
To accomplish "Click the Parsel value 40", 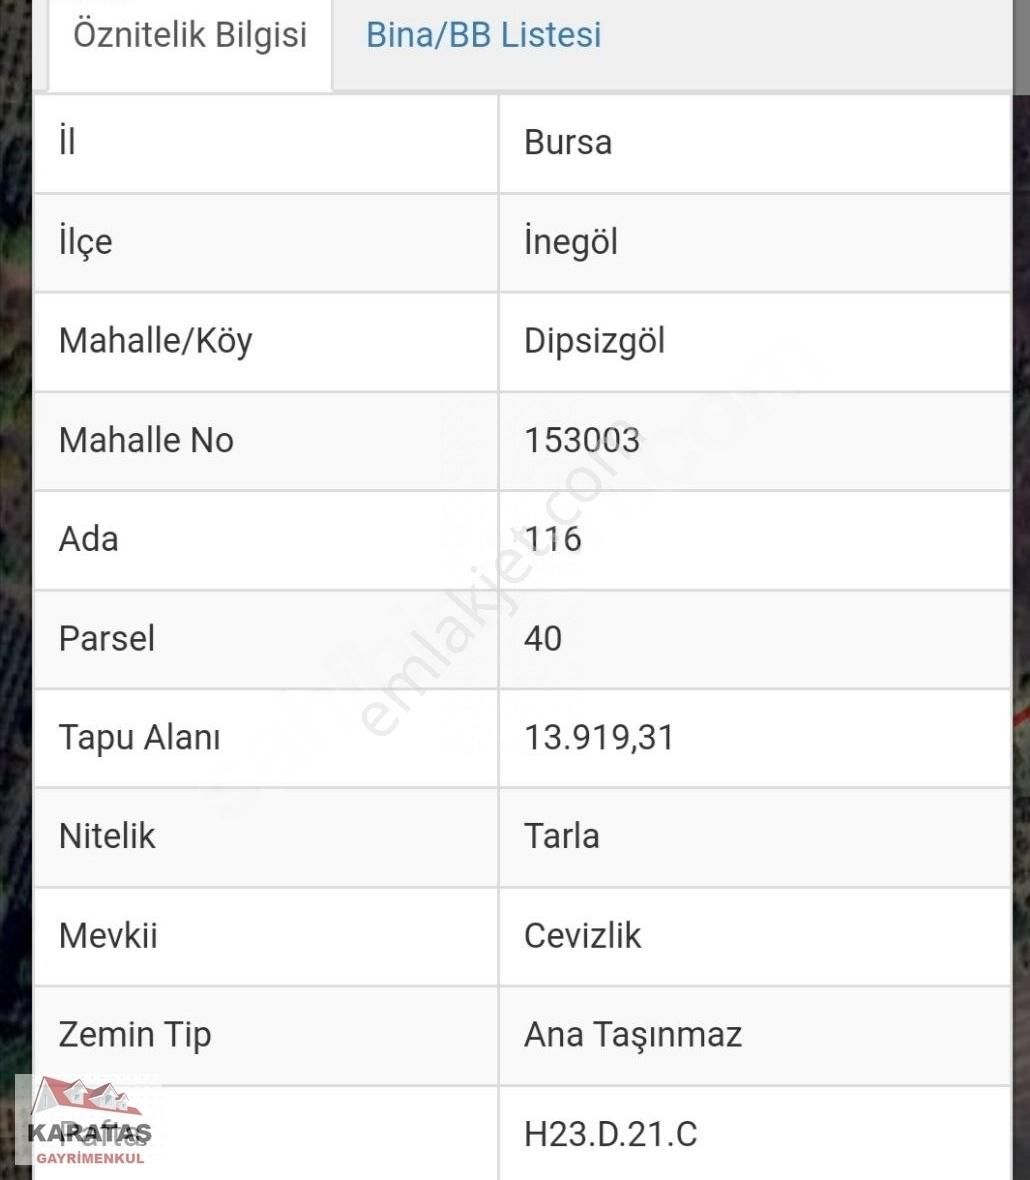I will [x=544, y=638].
